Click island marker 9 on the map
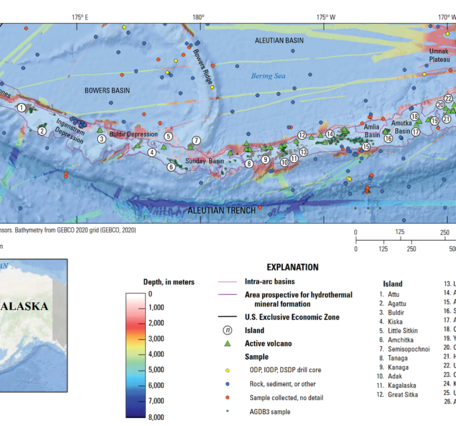The height and width of the screenshot is (426, 456). (265, 160)
